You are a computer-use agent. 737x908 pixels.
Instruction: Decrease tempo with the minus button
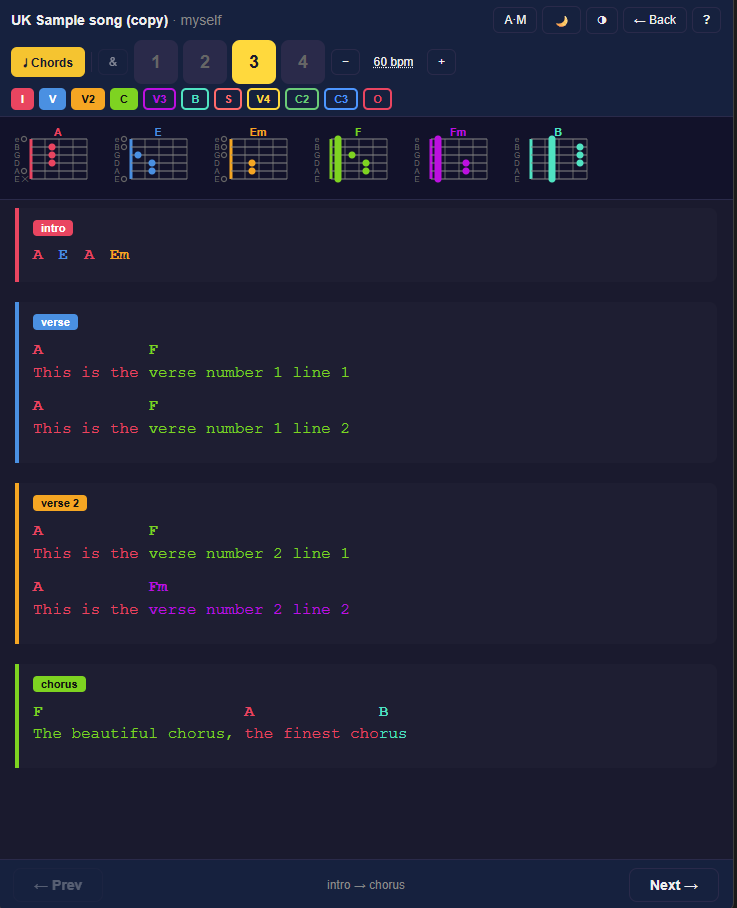click(x=346, y=62)
